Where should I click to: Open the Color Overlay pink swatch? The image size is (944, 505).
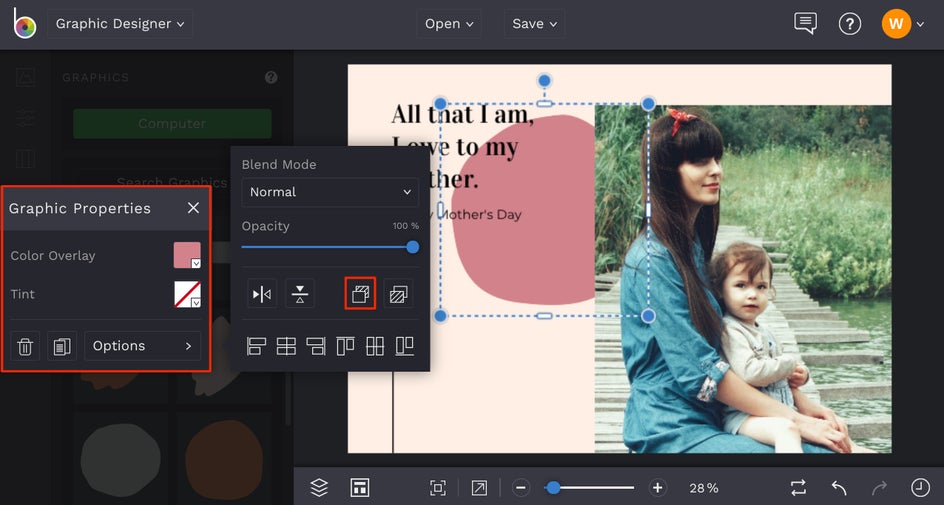[x=187, y=255]
